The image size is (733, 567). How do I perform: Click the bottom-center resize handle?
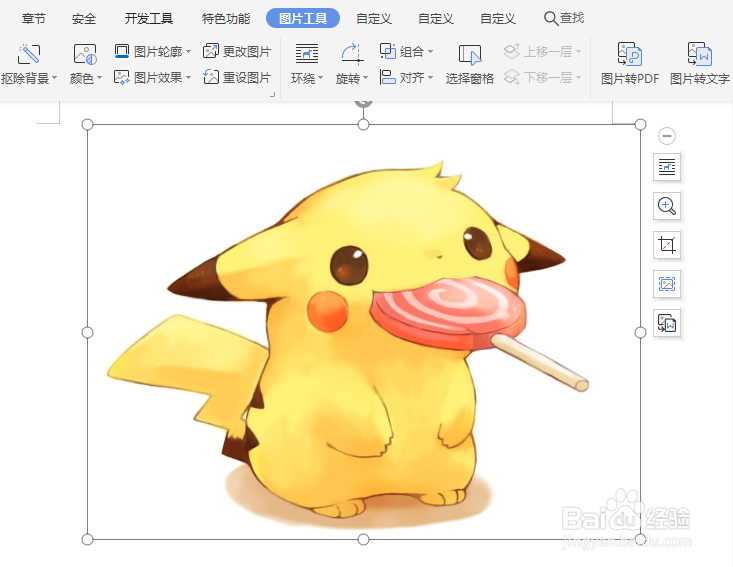363,539
